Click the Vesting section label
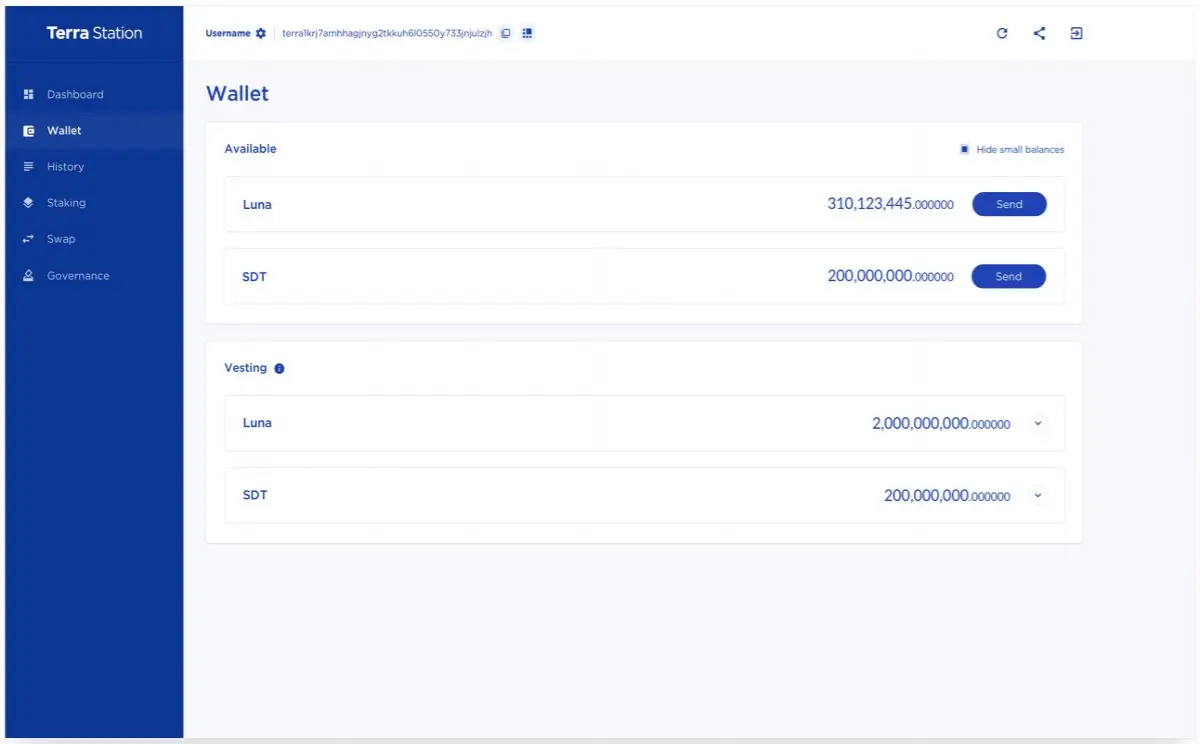 pyautogui.click(x=246, y=368)
